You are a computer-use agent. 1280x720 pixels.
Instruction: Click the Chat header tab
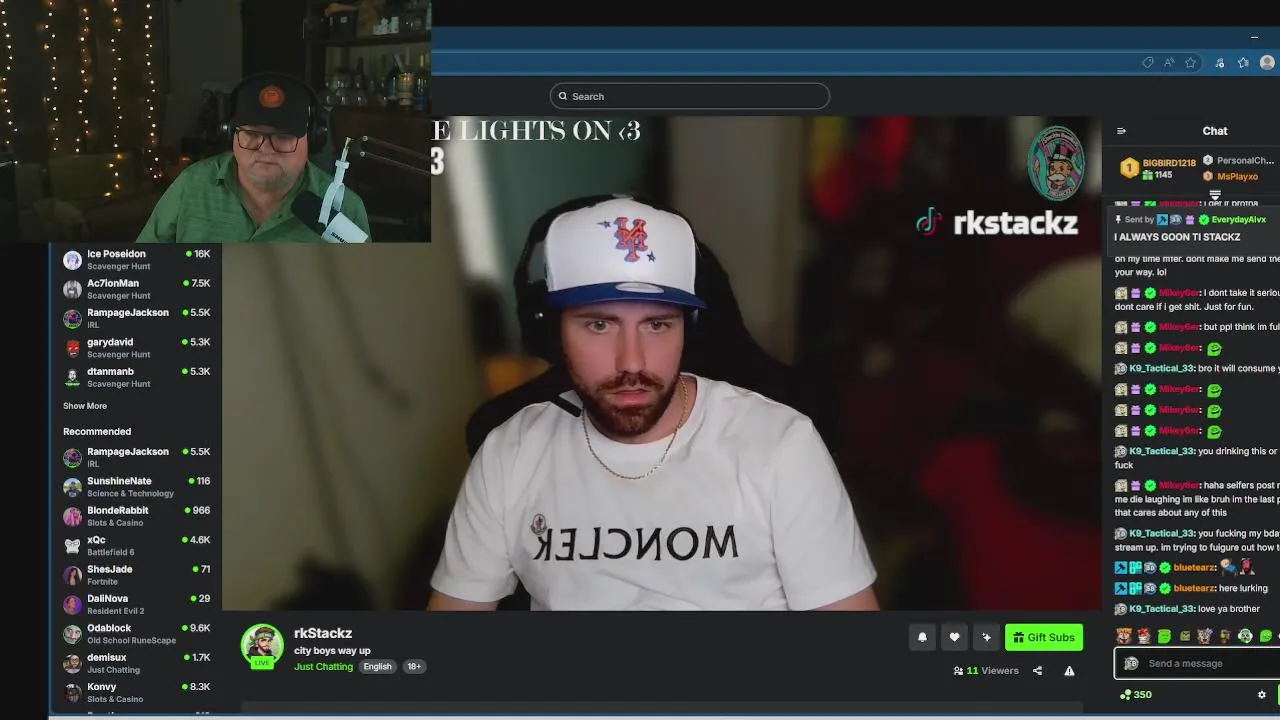pyautogui.click(x=1215, y=131)
